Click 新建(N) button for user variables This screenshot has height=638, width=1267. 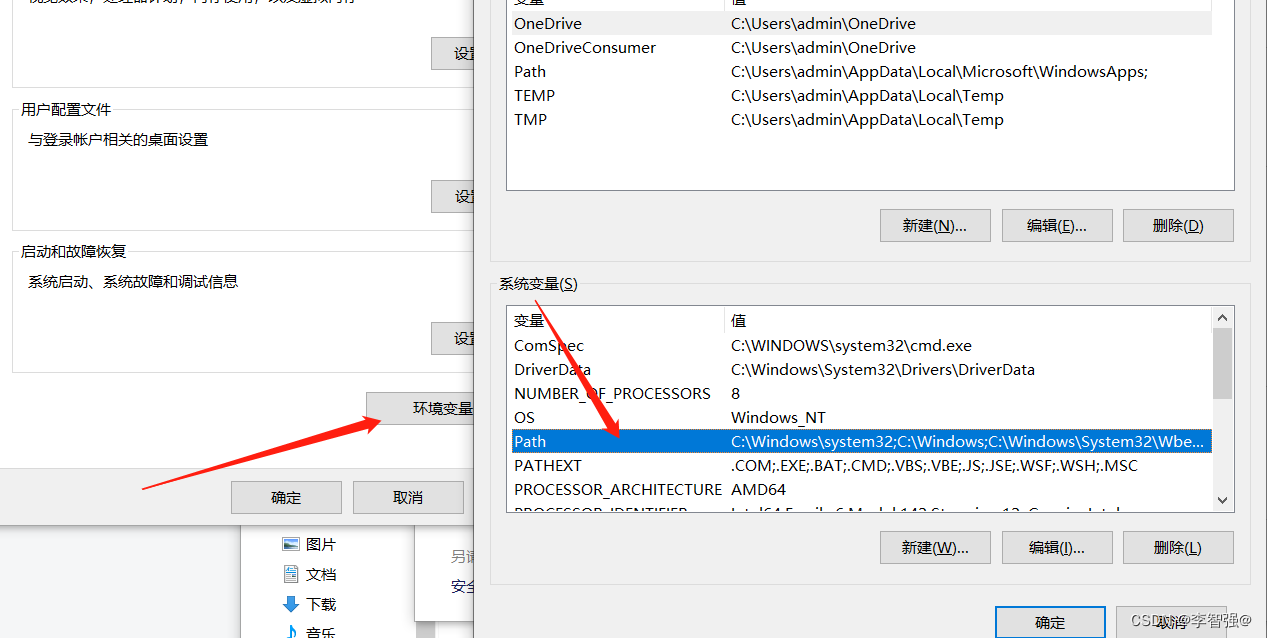935,226
